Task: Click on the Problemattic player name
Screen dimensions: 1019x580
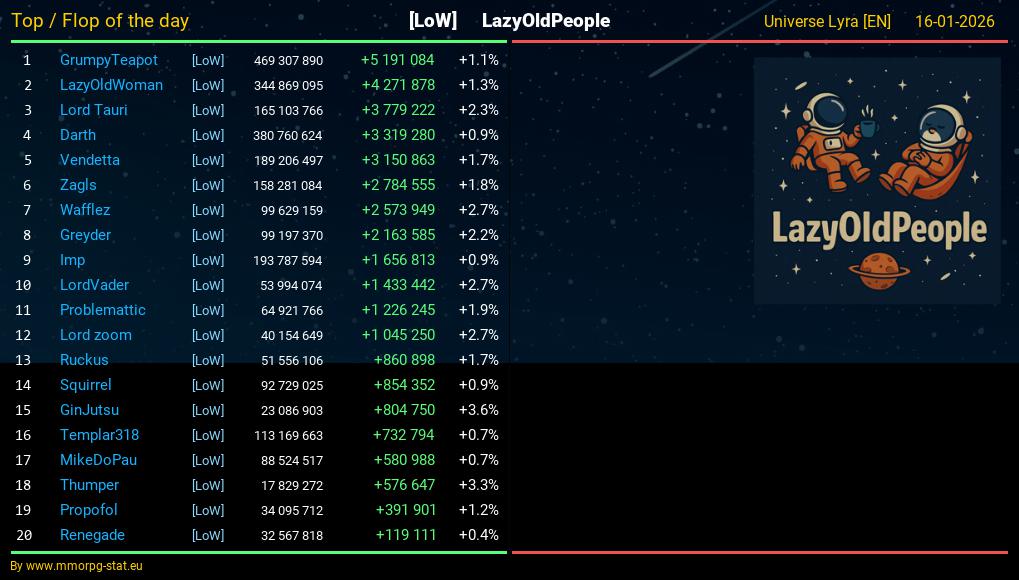Action: [102, 310]
